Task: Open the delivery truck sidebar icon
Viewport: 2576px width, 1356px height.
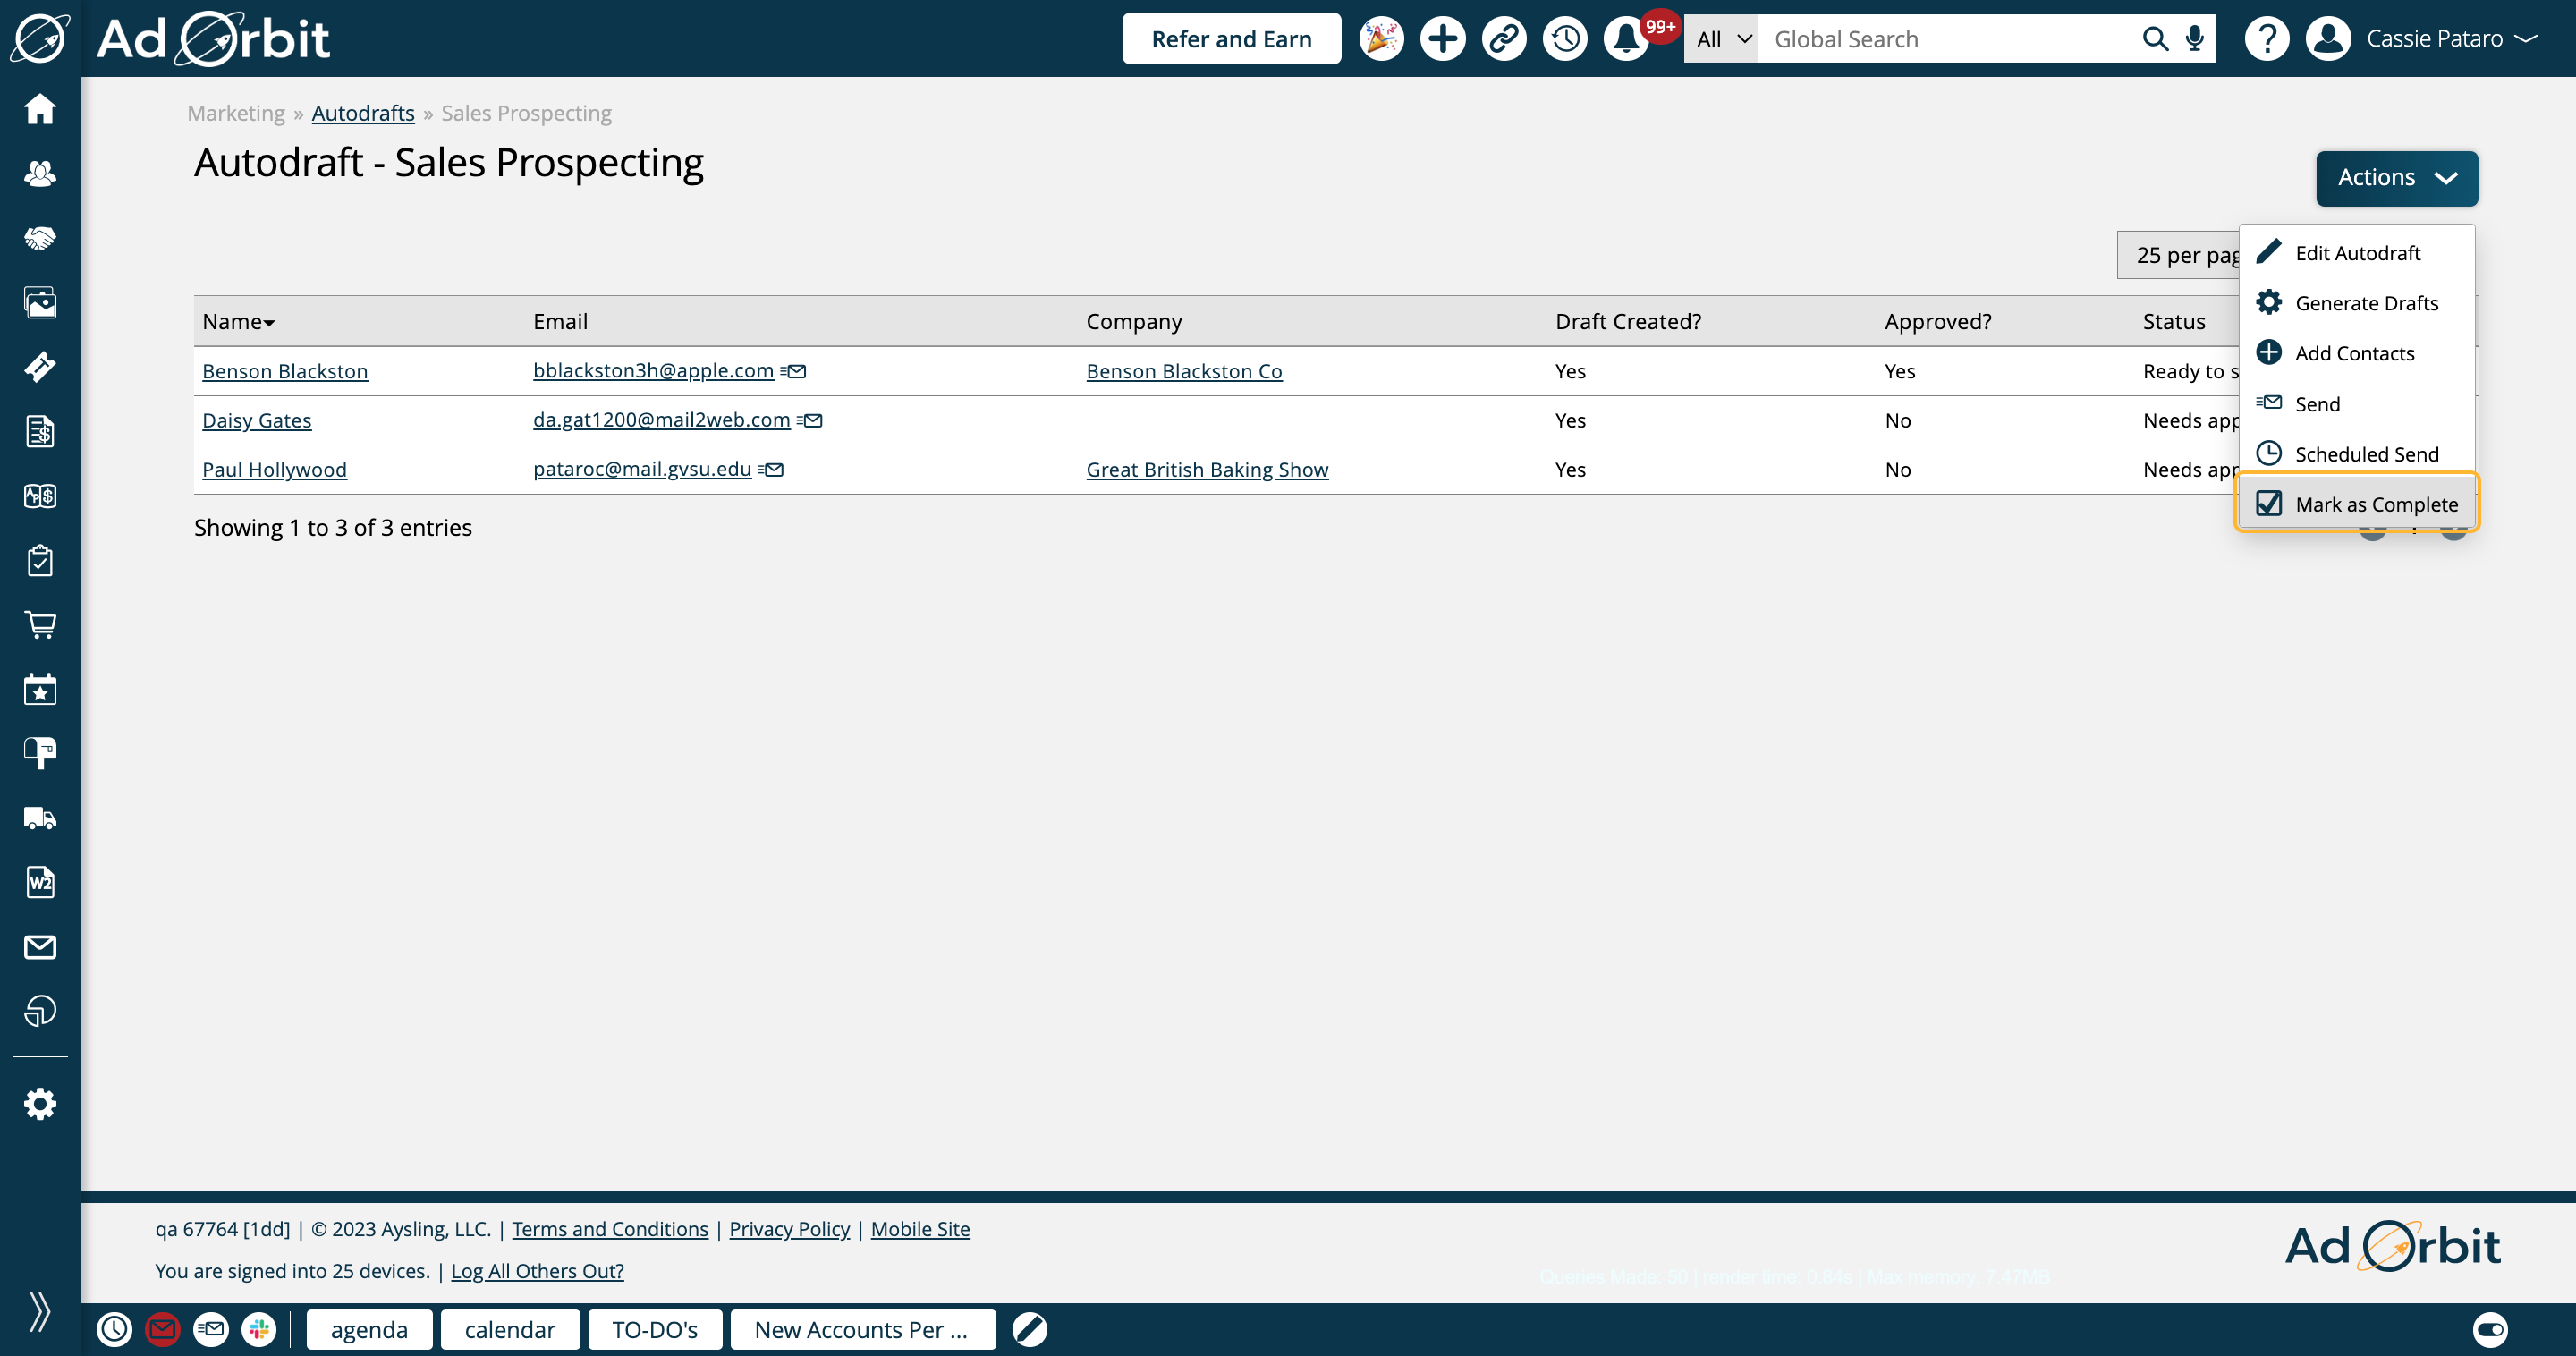Action: (40, 818)
